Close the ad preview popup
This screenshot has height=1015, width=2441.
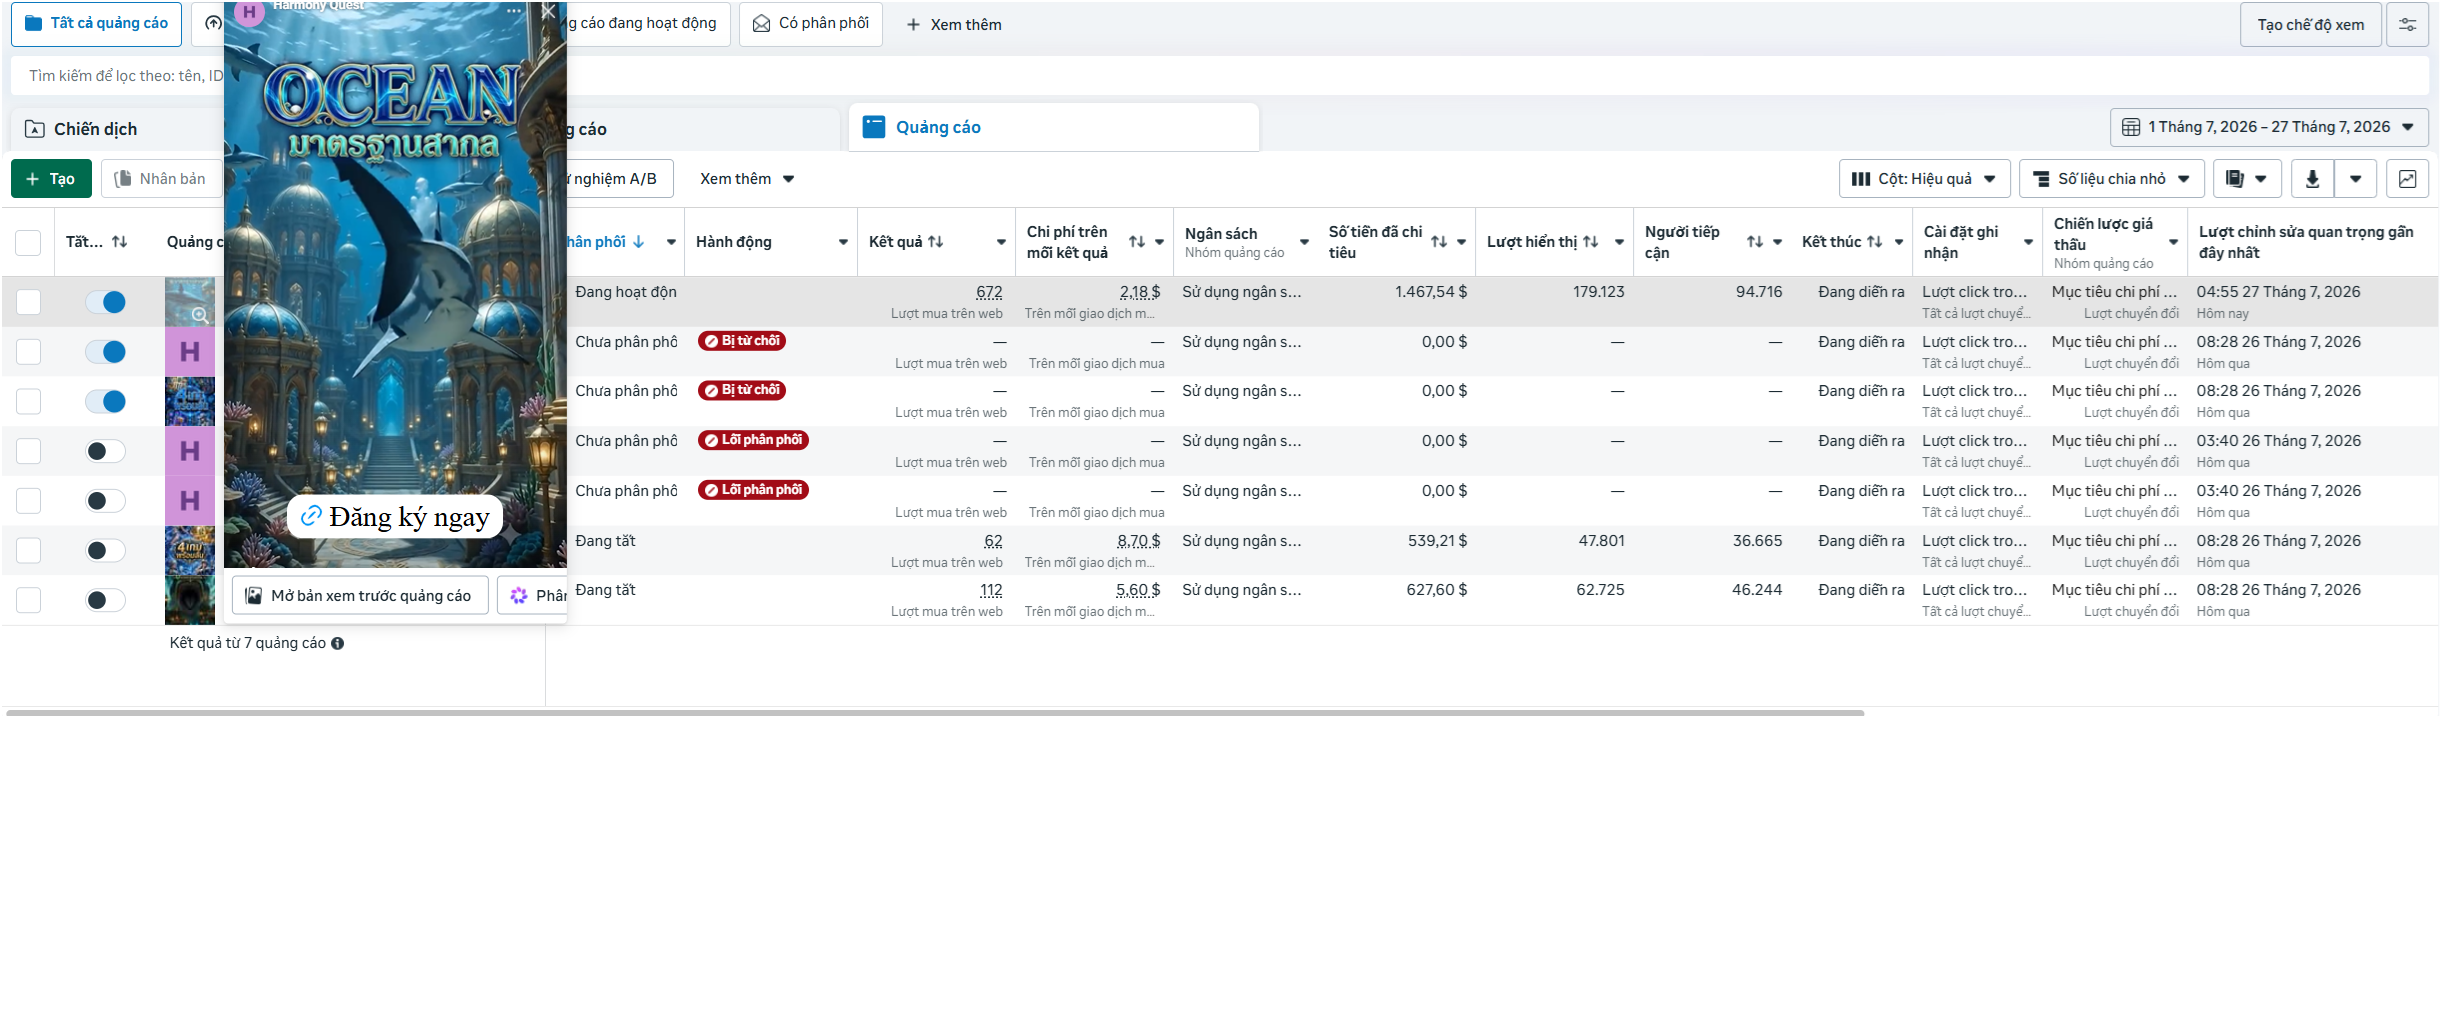548,12
